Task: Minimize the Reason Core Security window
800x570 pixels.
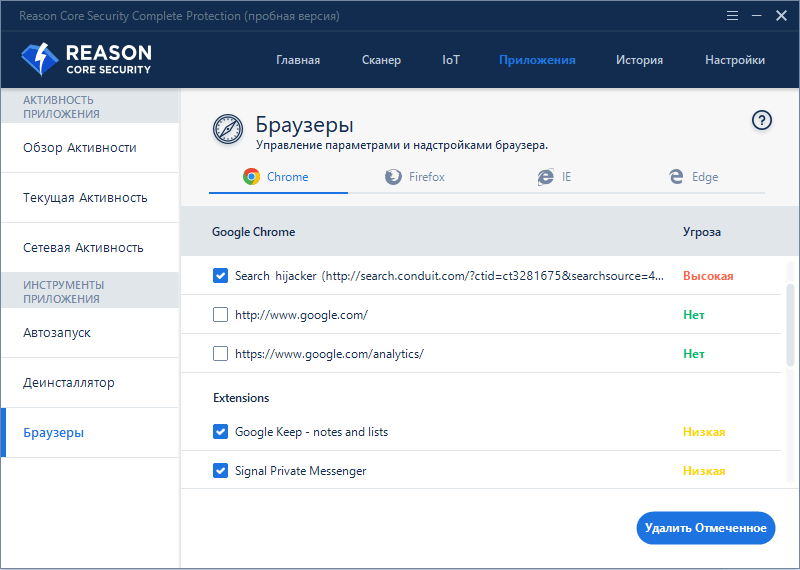Action: point(757,16)
